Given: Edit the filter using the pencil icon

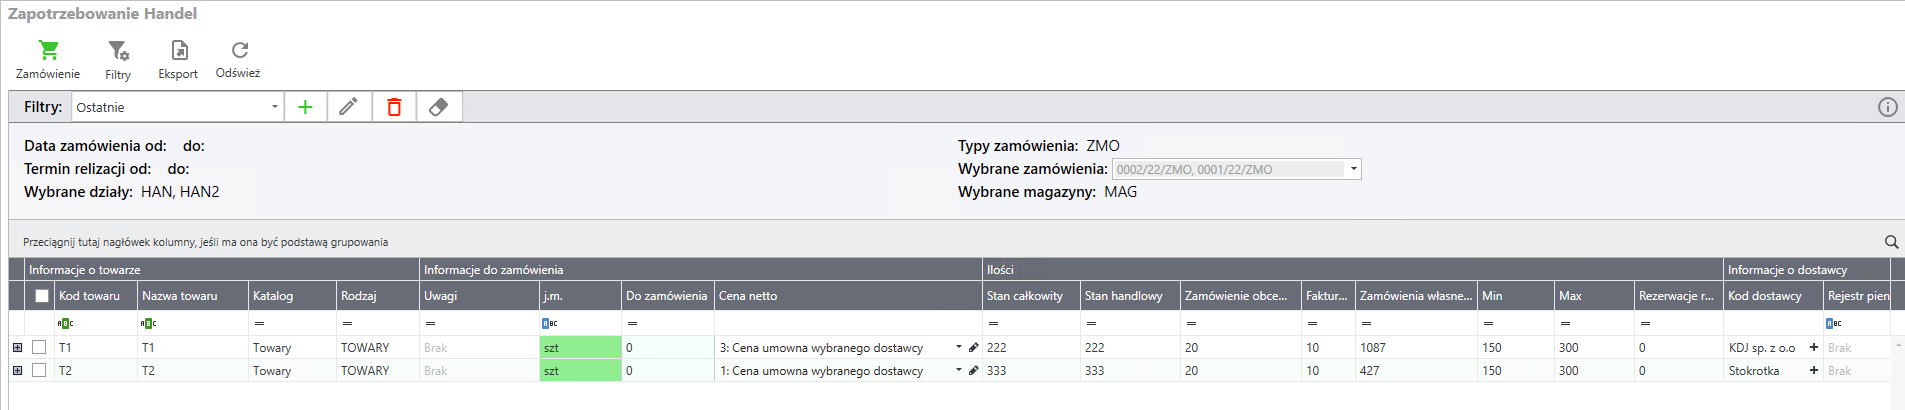Looking at the screenshot, I should (x=349, y=107).
